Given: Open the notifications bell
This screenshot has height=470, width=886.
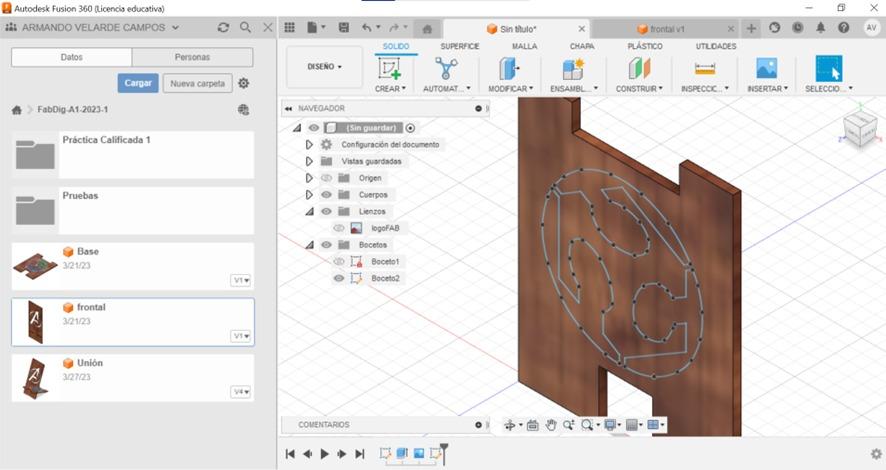Looking at the screenshot, I should 820,27.
